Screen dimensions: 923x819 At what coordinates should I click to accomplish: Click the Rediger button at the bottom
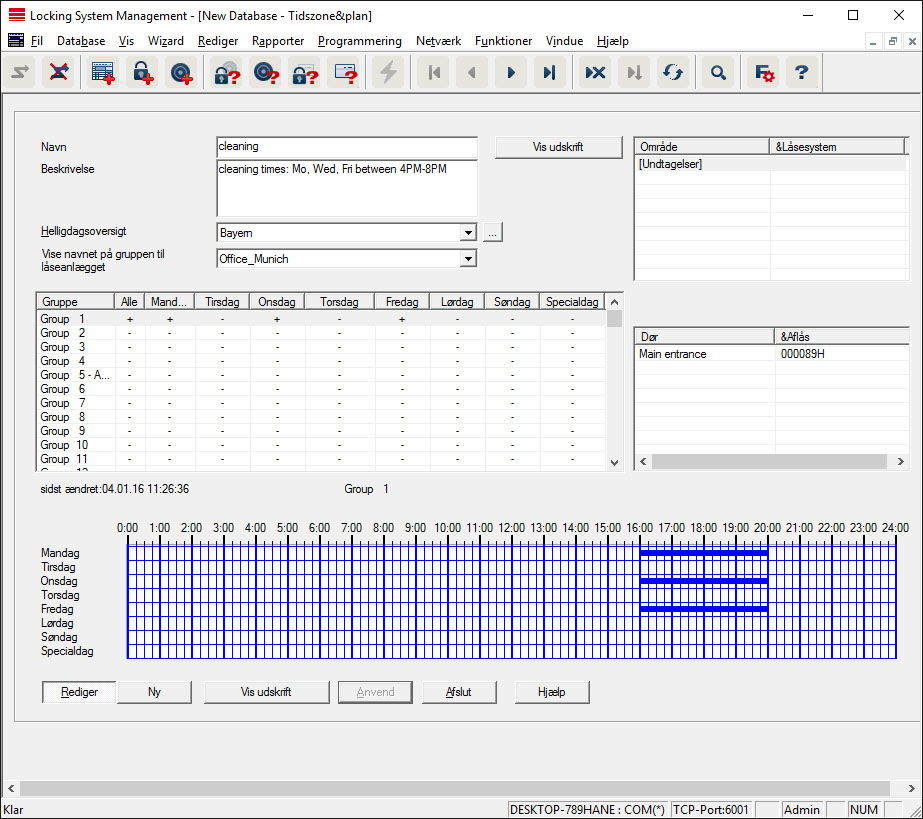click(x=79, y=692)
